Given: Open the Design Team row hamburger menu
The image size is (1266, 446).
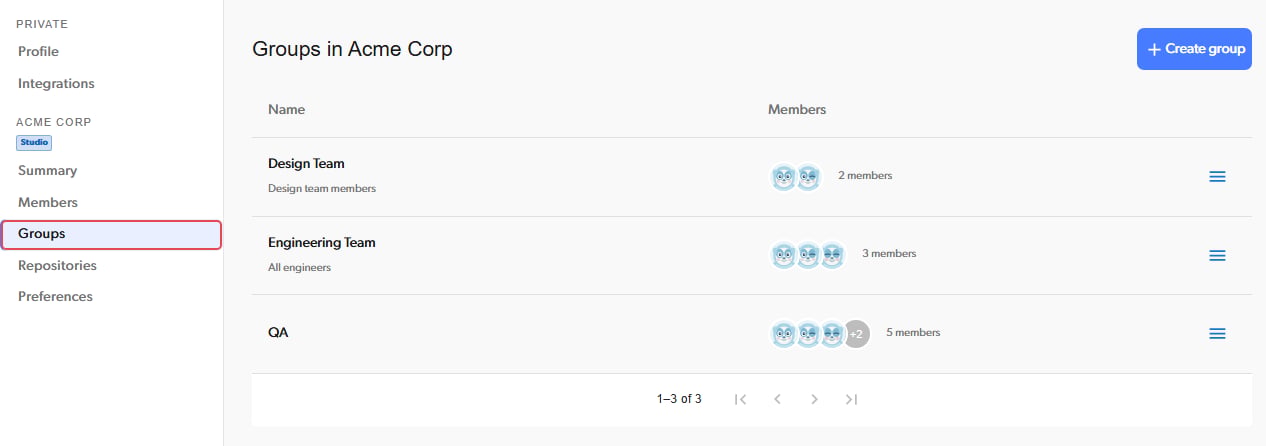Looking at the screenshot, I should coord(1217,177).
